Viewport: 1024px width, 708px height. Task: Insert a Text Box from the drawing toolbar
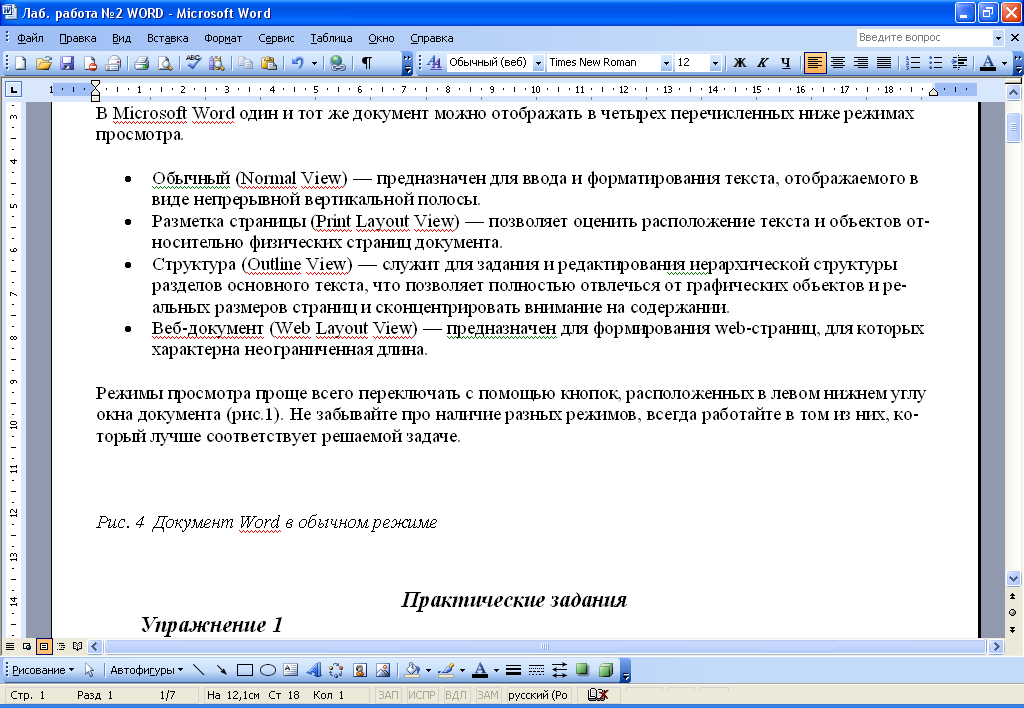coord(291,670)
